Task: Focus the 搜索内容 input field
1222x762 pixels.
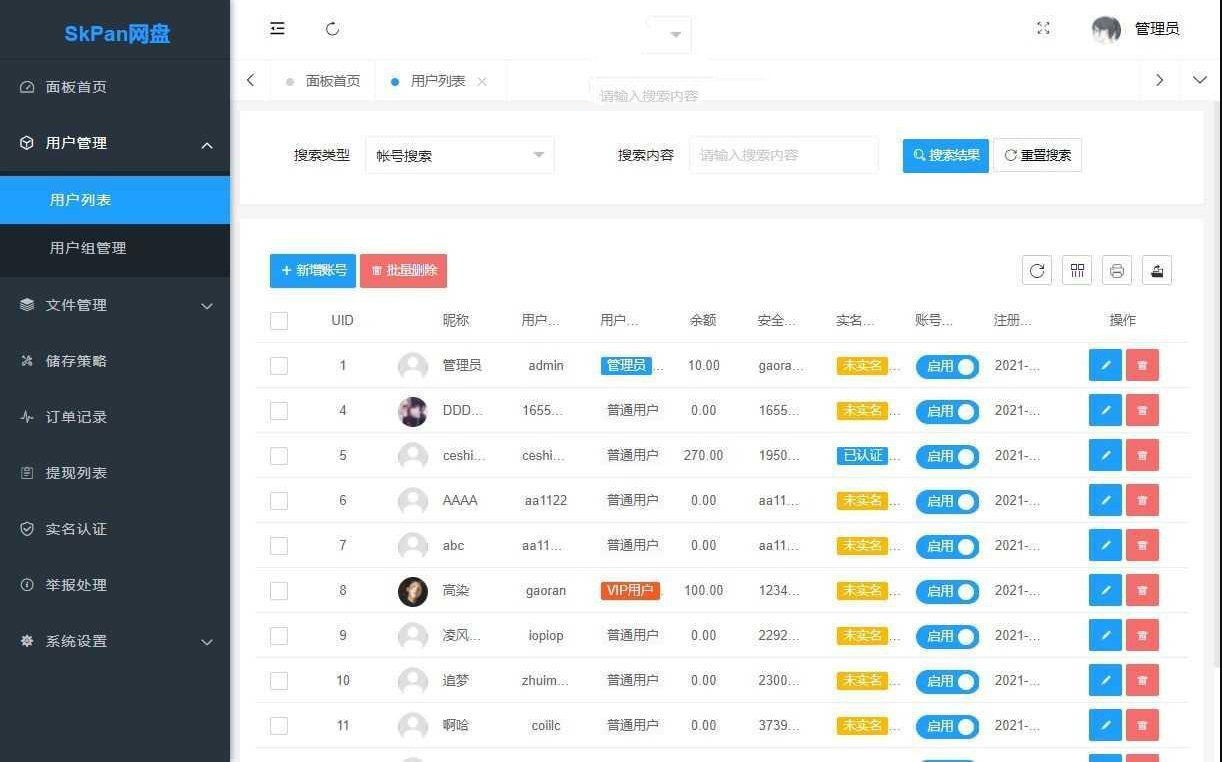Action: pos(783,156)
